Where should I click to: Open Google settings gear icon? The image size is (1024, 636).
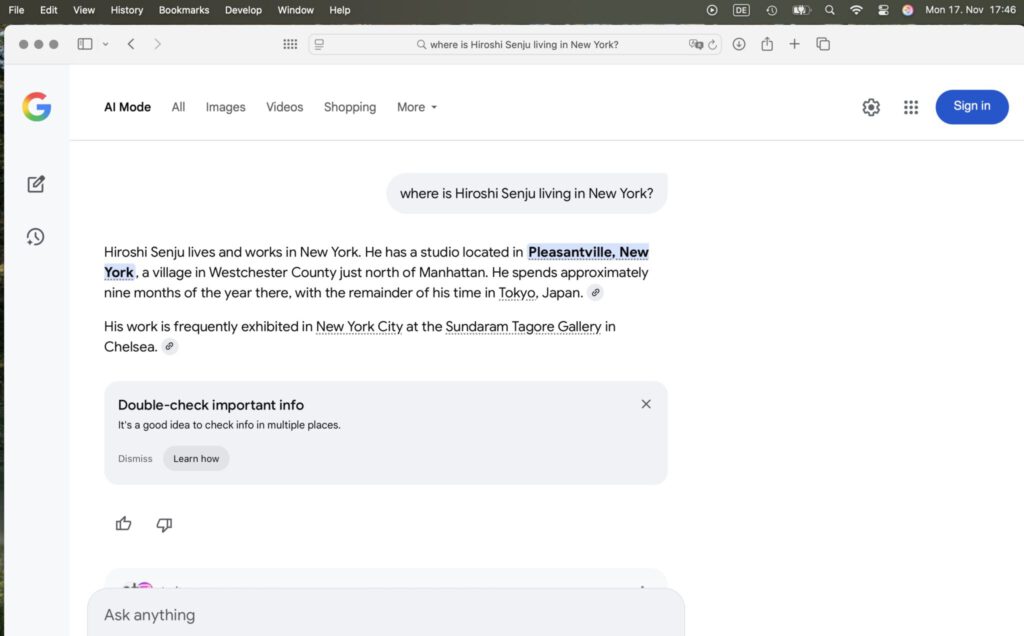(x=871, y=107)
